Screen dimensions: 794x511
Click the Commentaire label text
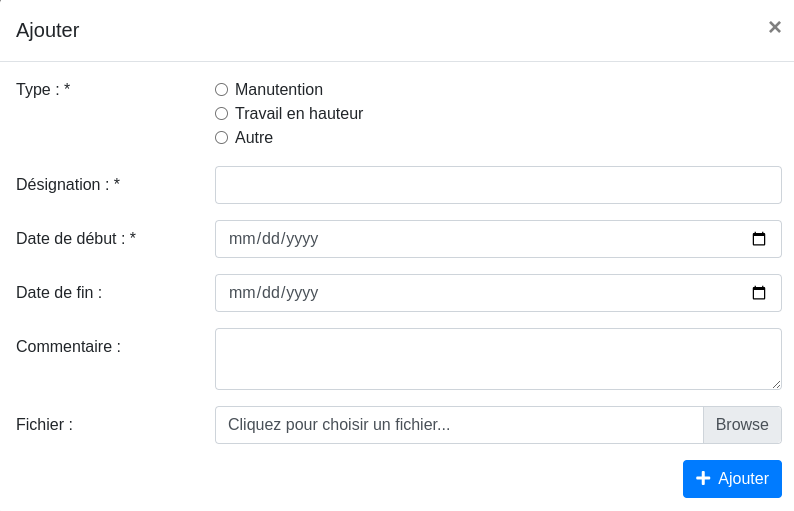tap(68, 347)
